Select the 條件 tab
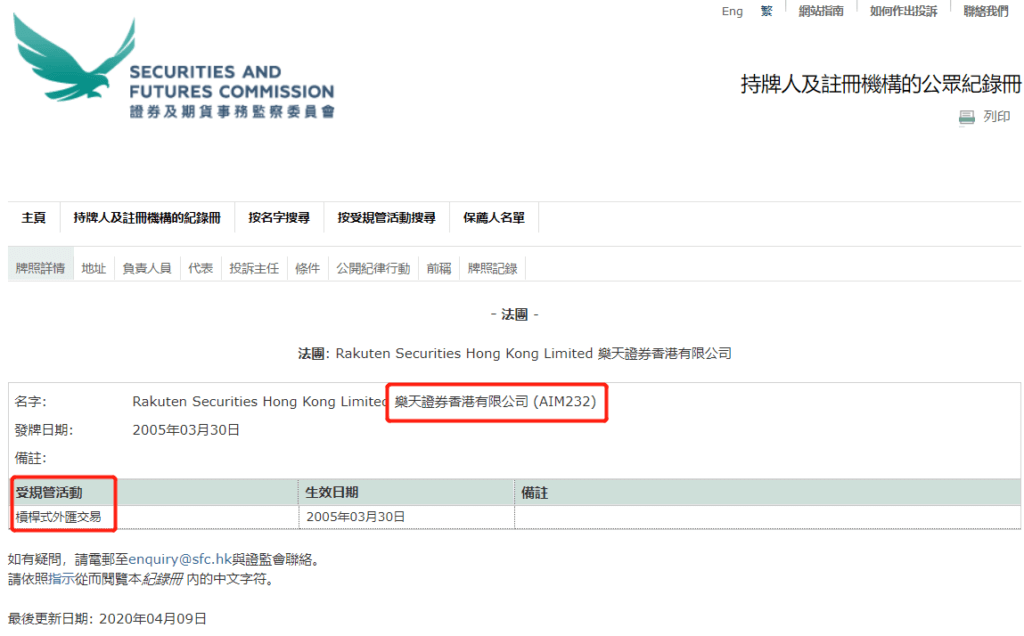Viewport: 1024px width, 636px height. point(308,268)
